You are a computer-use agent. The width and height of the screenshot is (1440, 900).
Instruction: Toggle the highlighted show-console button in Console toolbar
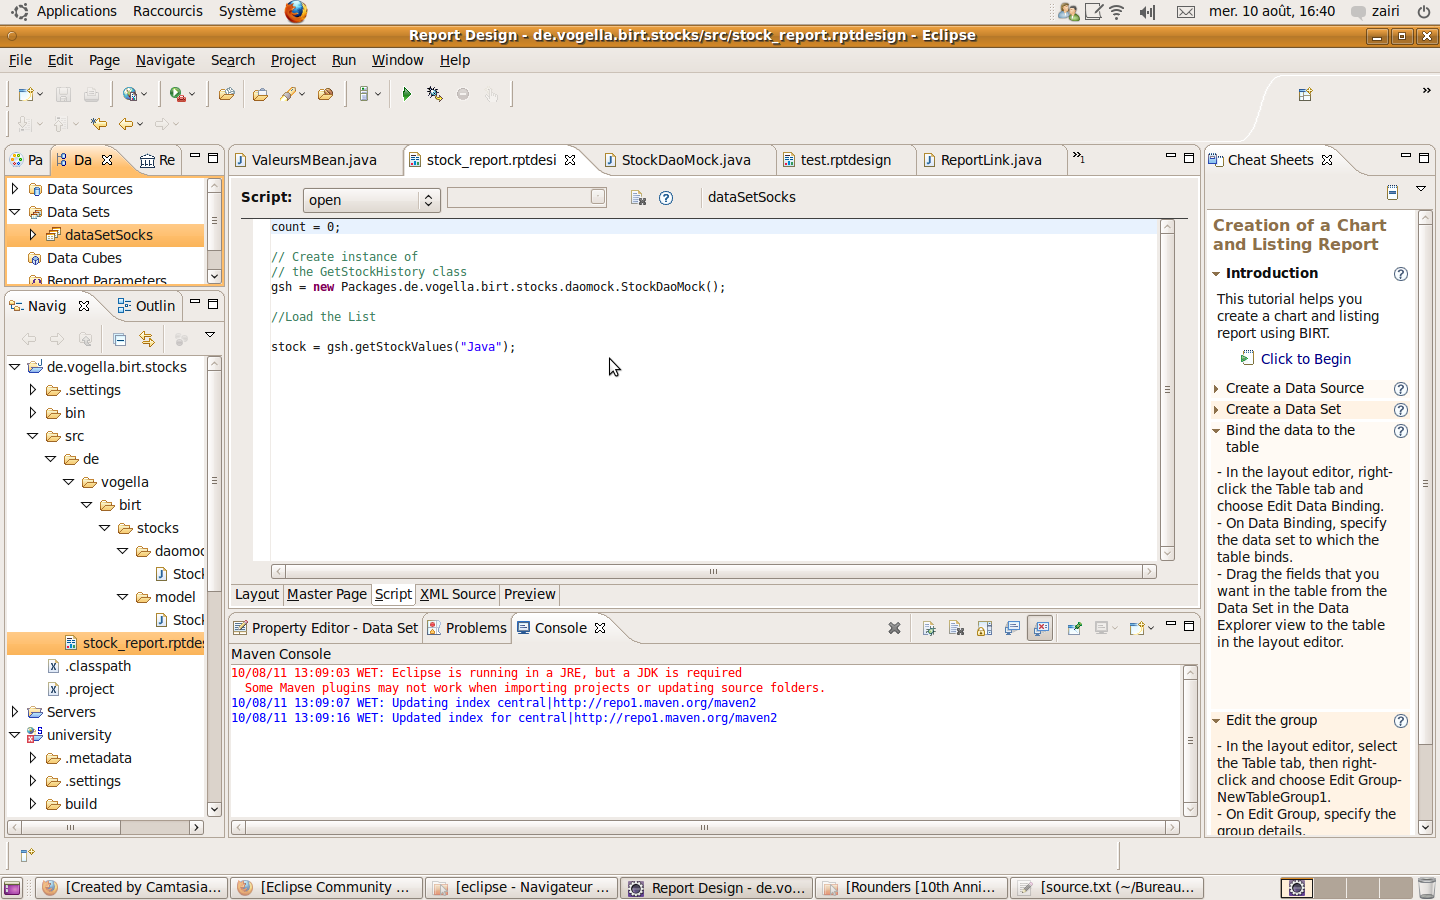[x=1041, y=628]
